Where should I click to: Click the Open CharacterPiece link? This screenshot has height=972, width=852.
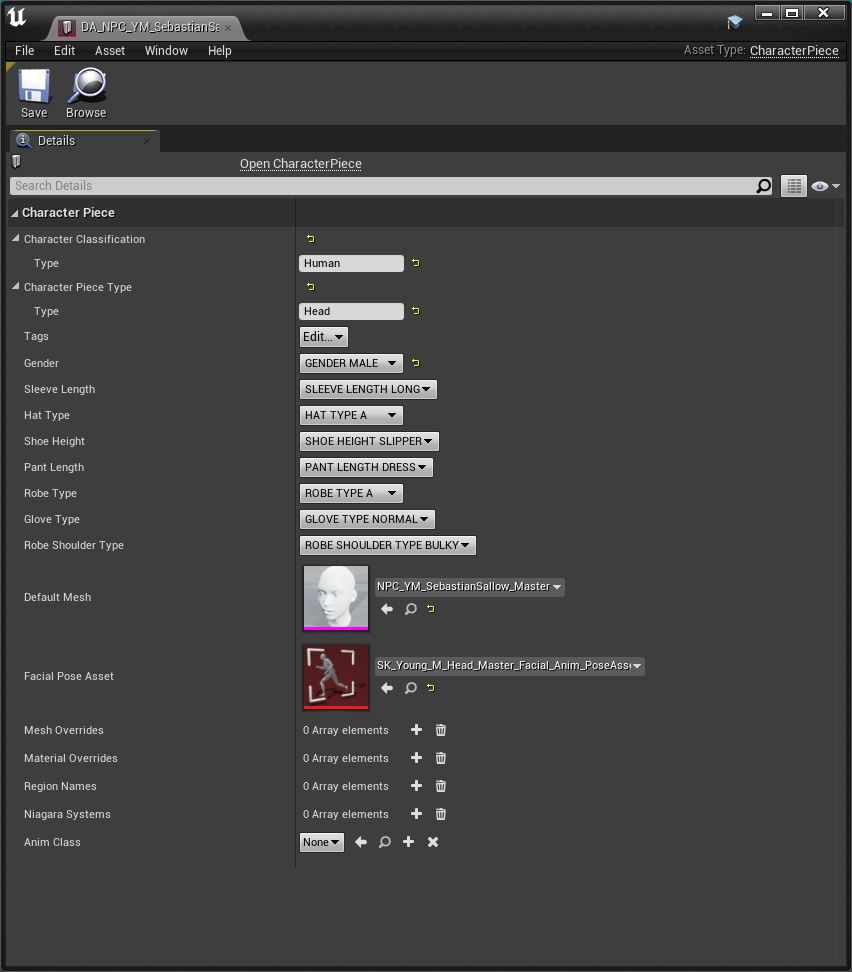click(x=301, y=164)
